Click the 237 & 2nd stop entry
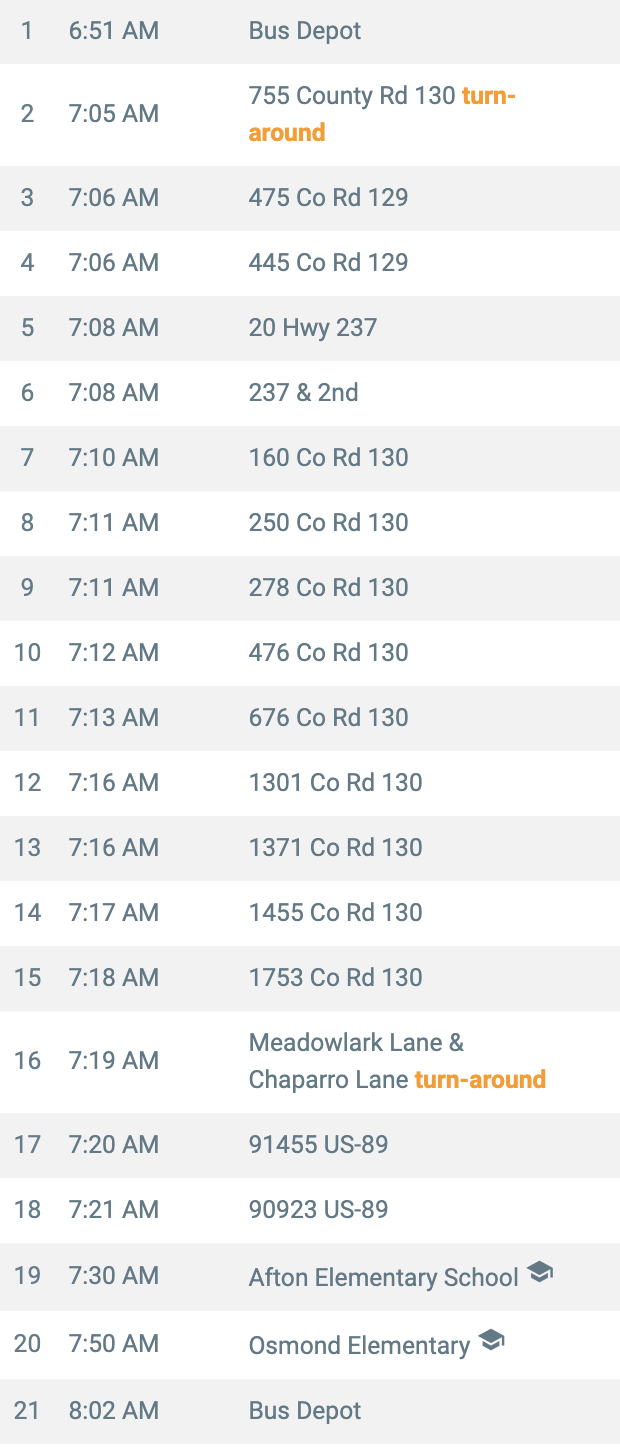The width and height of the screenshot is (620, 1454). [x=303, y=392]
